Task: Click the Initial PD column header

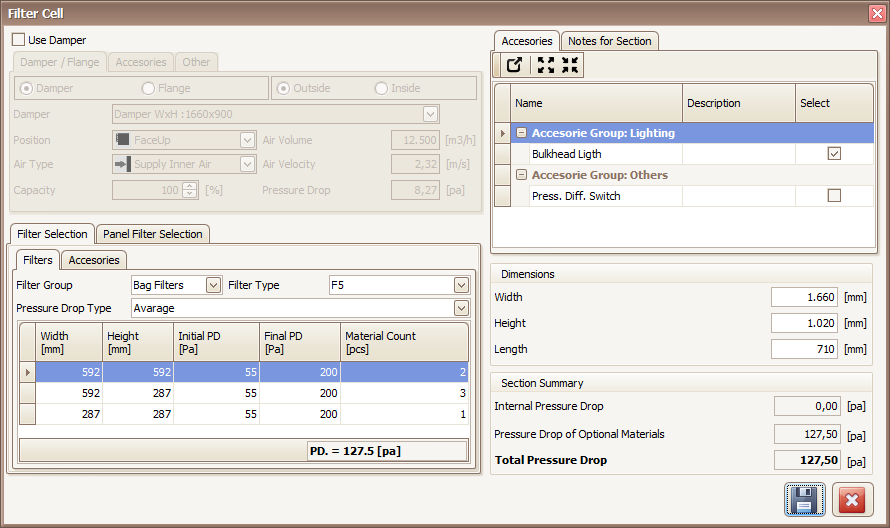Action: click(216, 342)
